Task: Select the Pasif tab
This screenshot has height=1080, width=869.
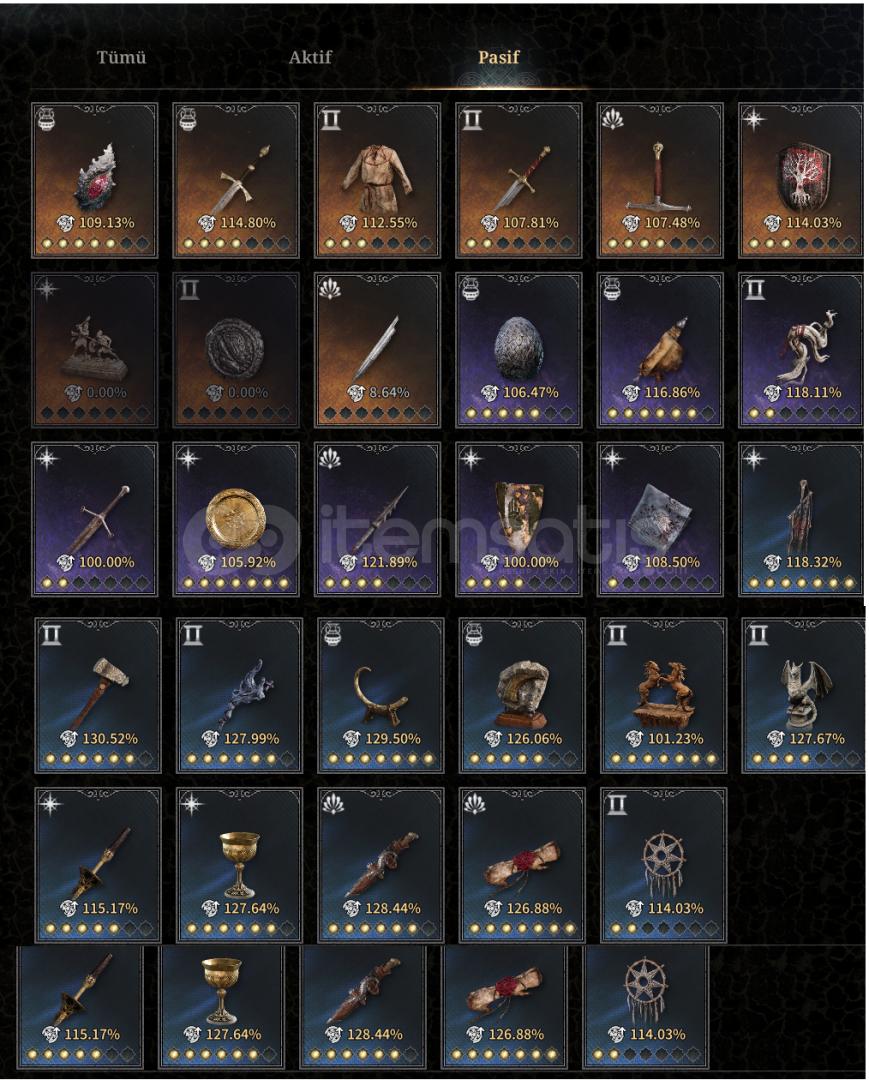Action: (x=499, y=57)
